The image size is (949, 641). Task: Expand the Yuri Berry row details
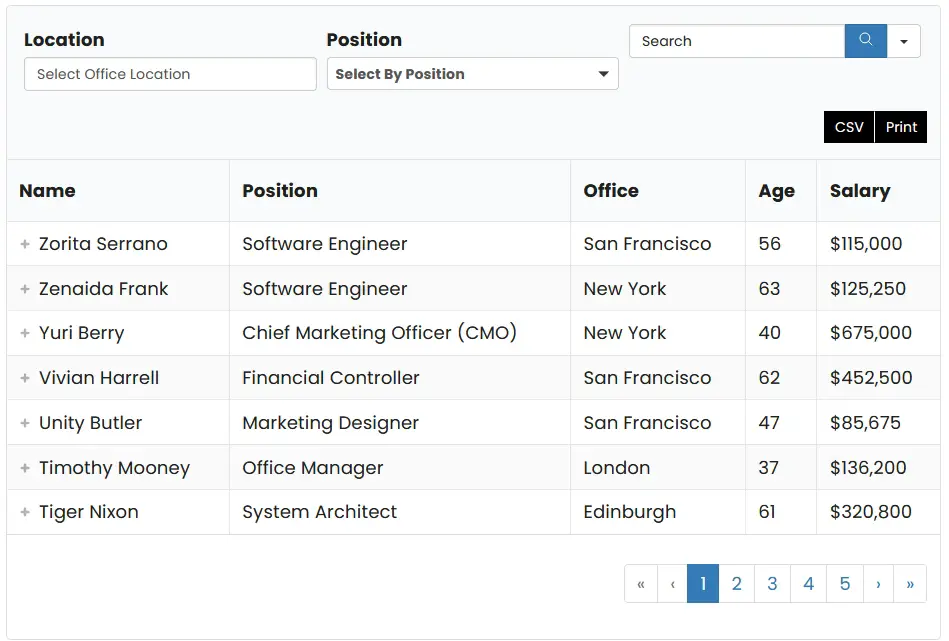tap(25, 333)
